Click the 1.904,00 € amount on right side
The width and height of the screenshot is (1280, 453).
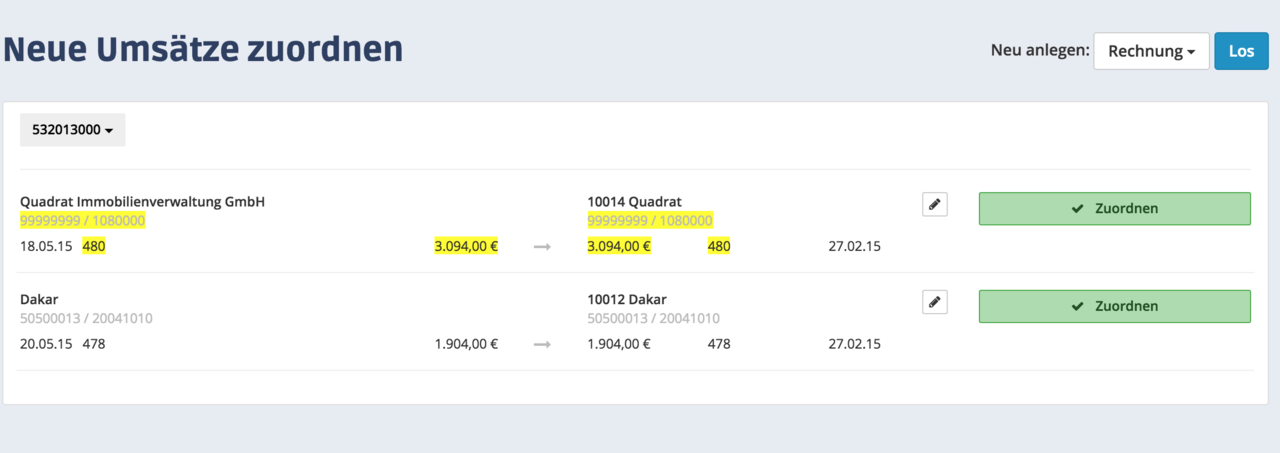pyautogui.click(x=619, y=344)
